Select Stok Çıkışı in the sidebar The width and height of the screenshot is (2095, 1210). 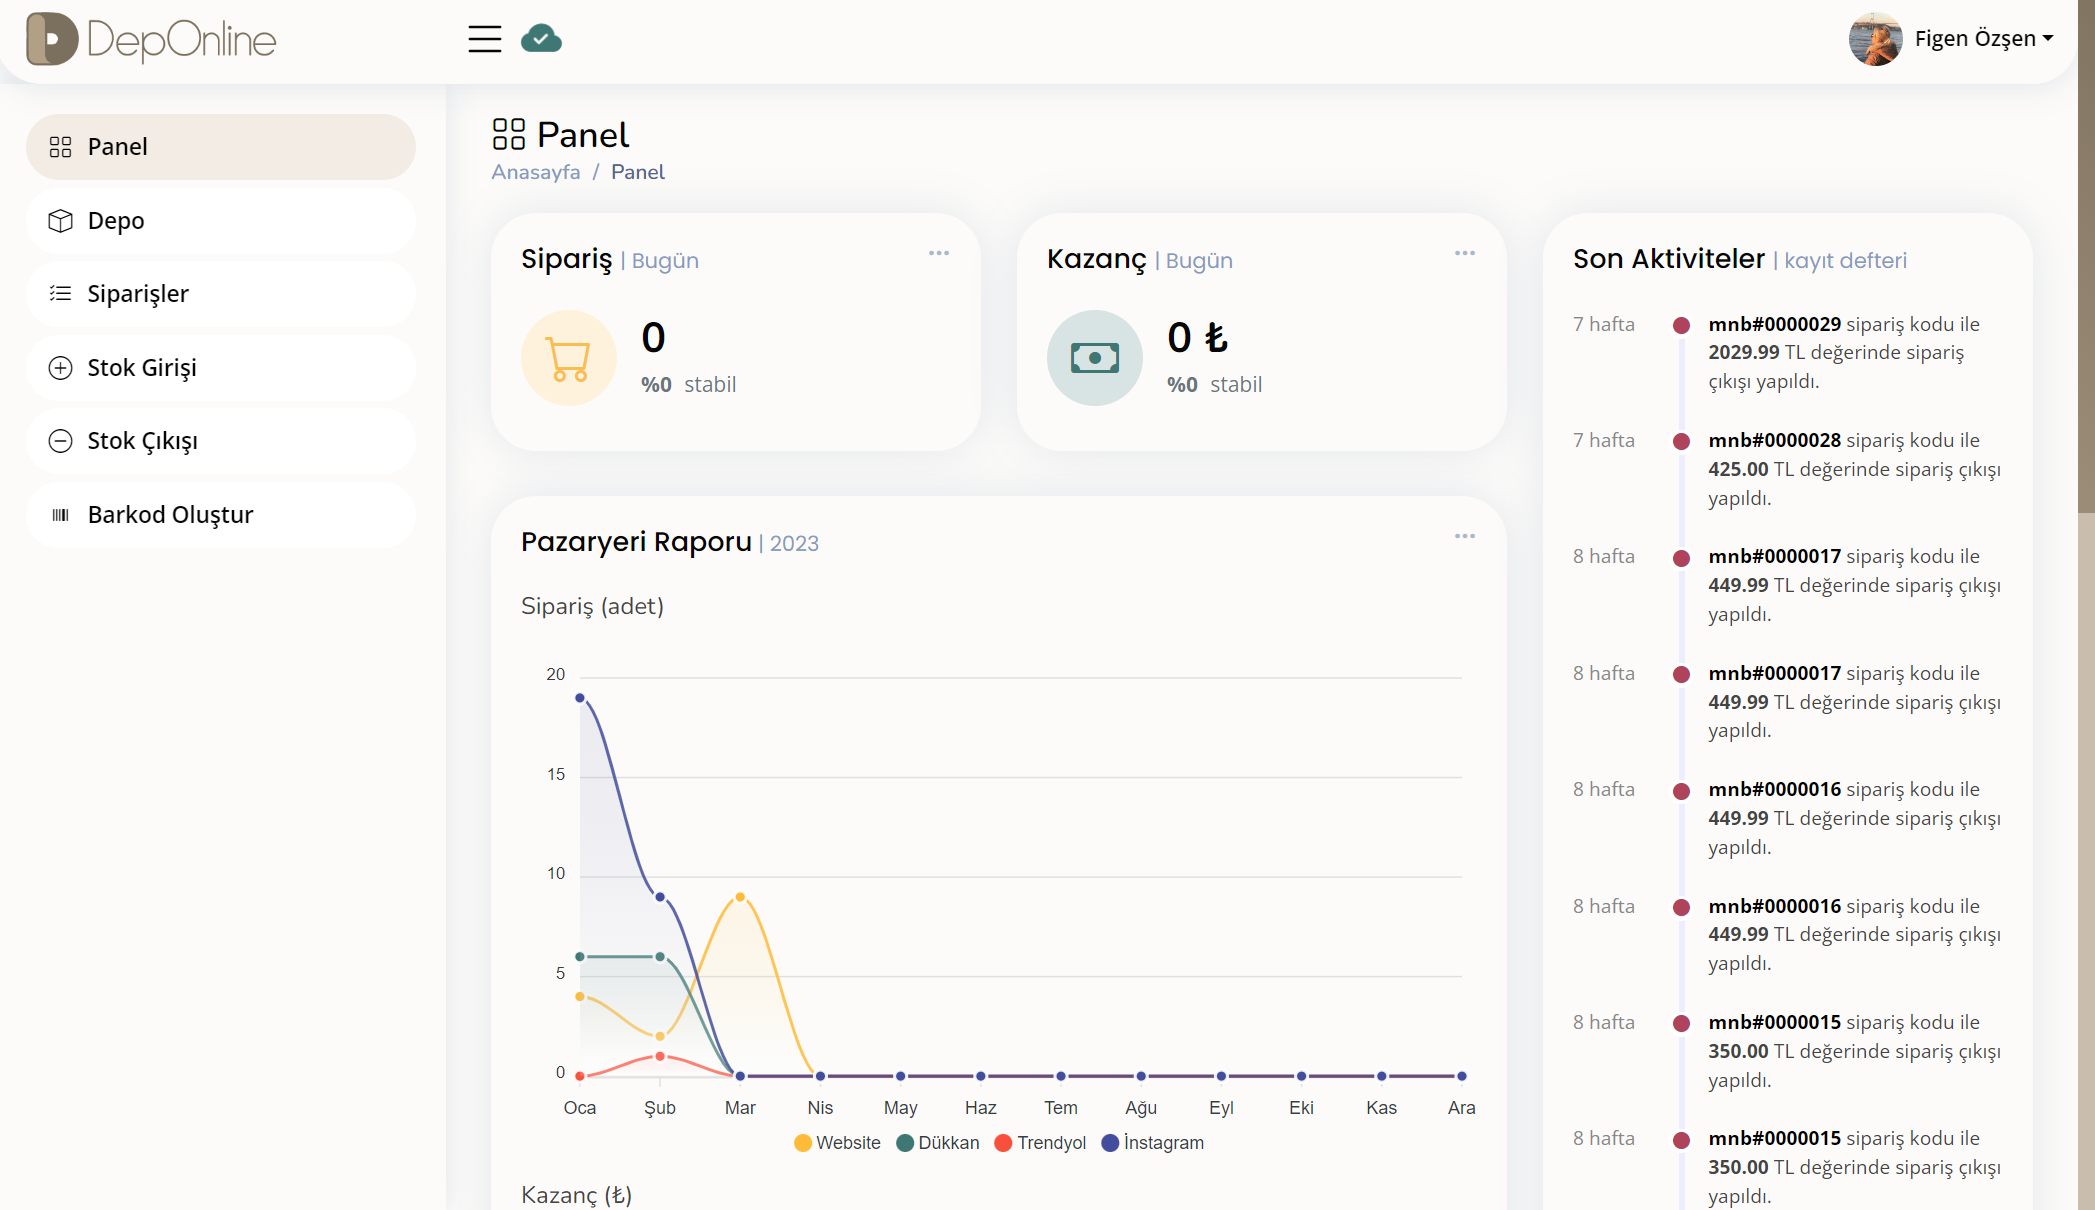pos(142,441)
